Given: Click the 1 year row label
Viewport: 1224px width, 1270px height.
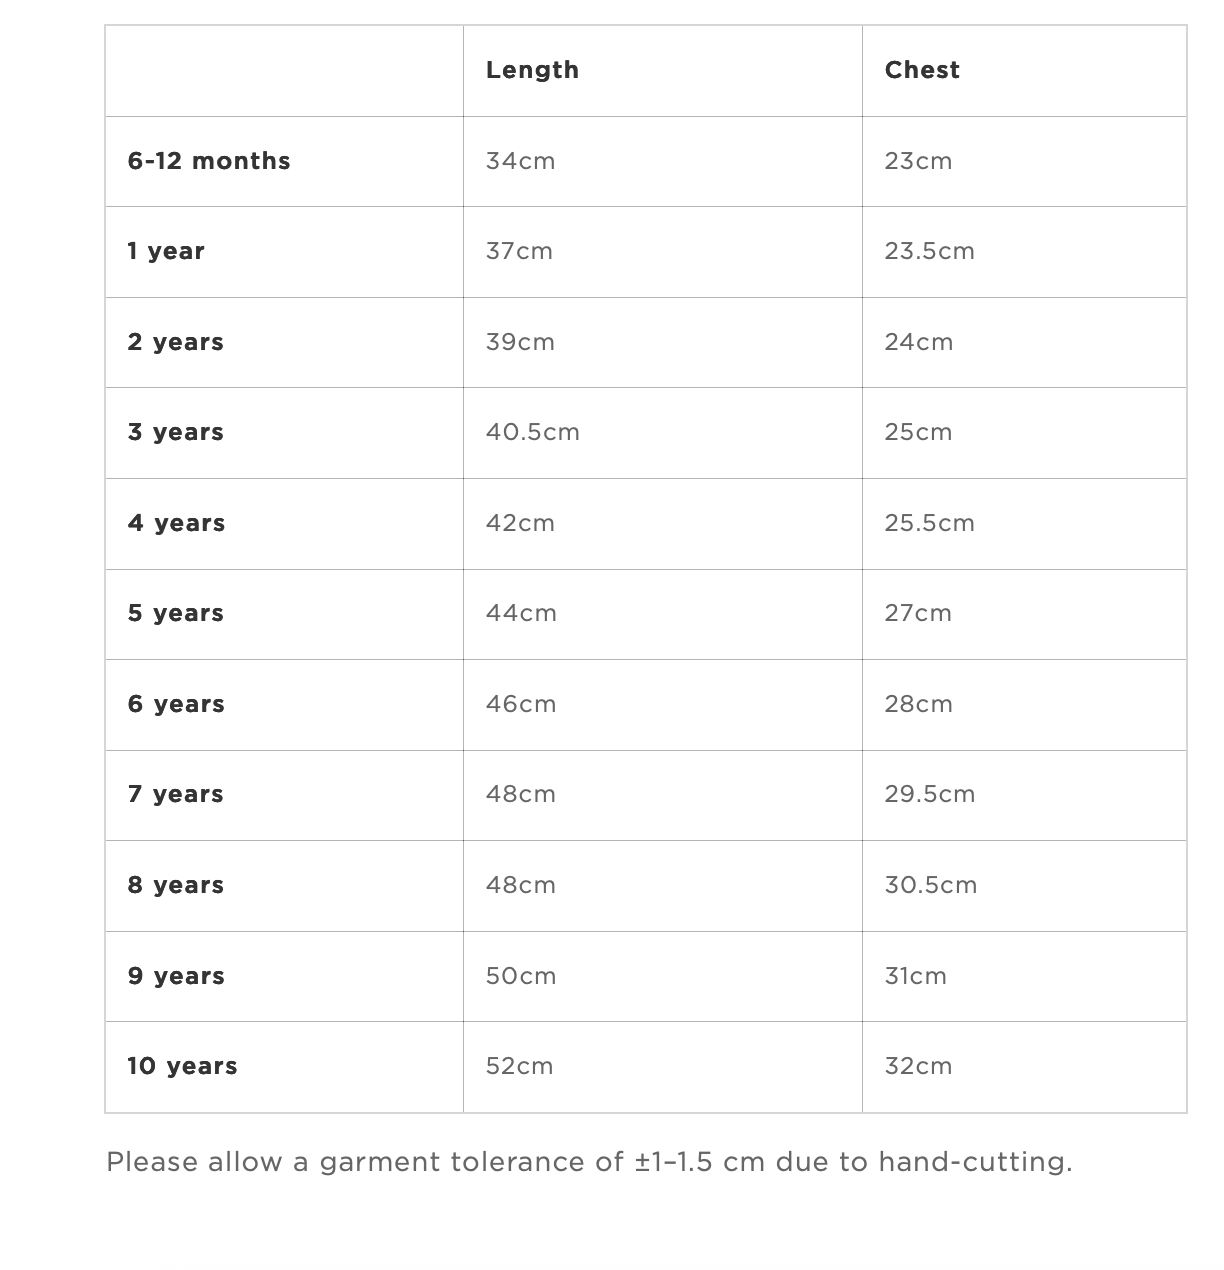Looking at the screenshot, I should click(166, 251).
